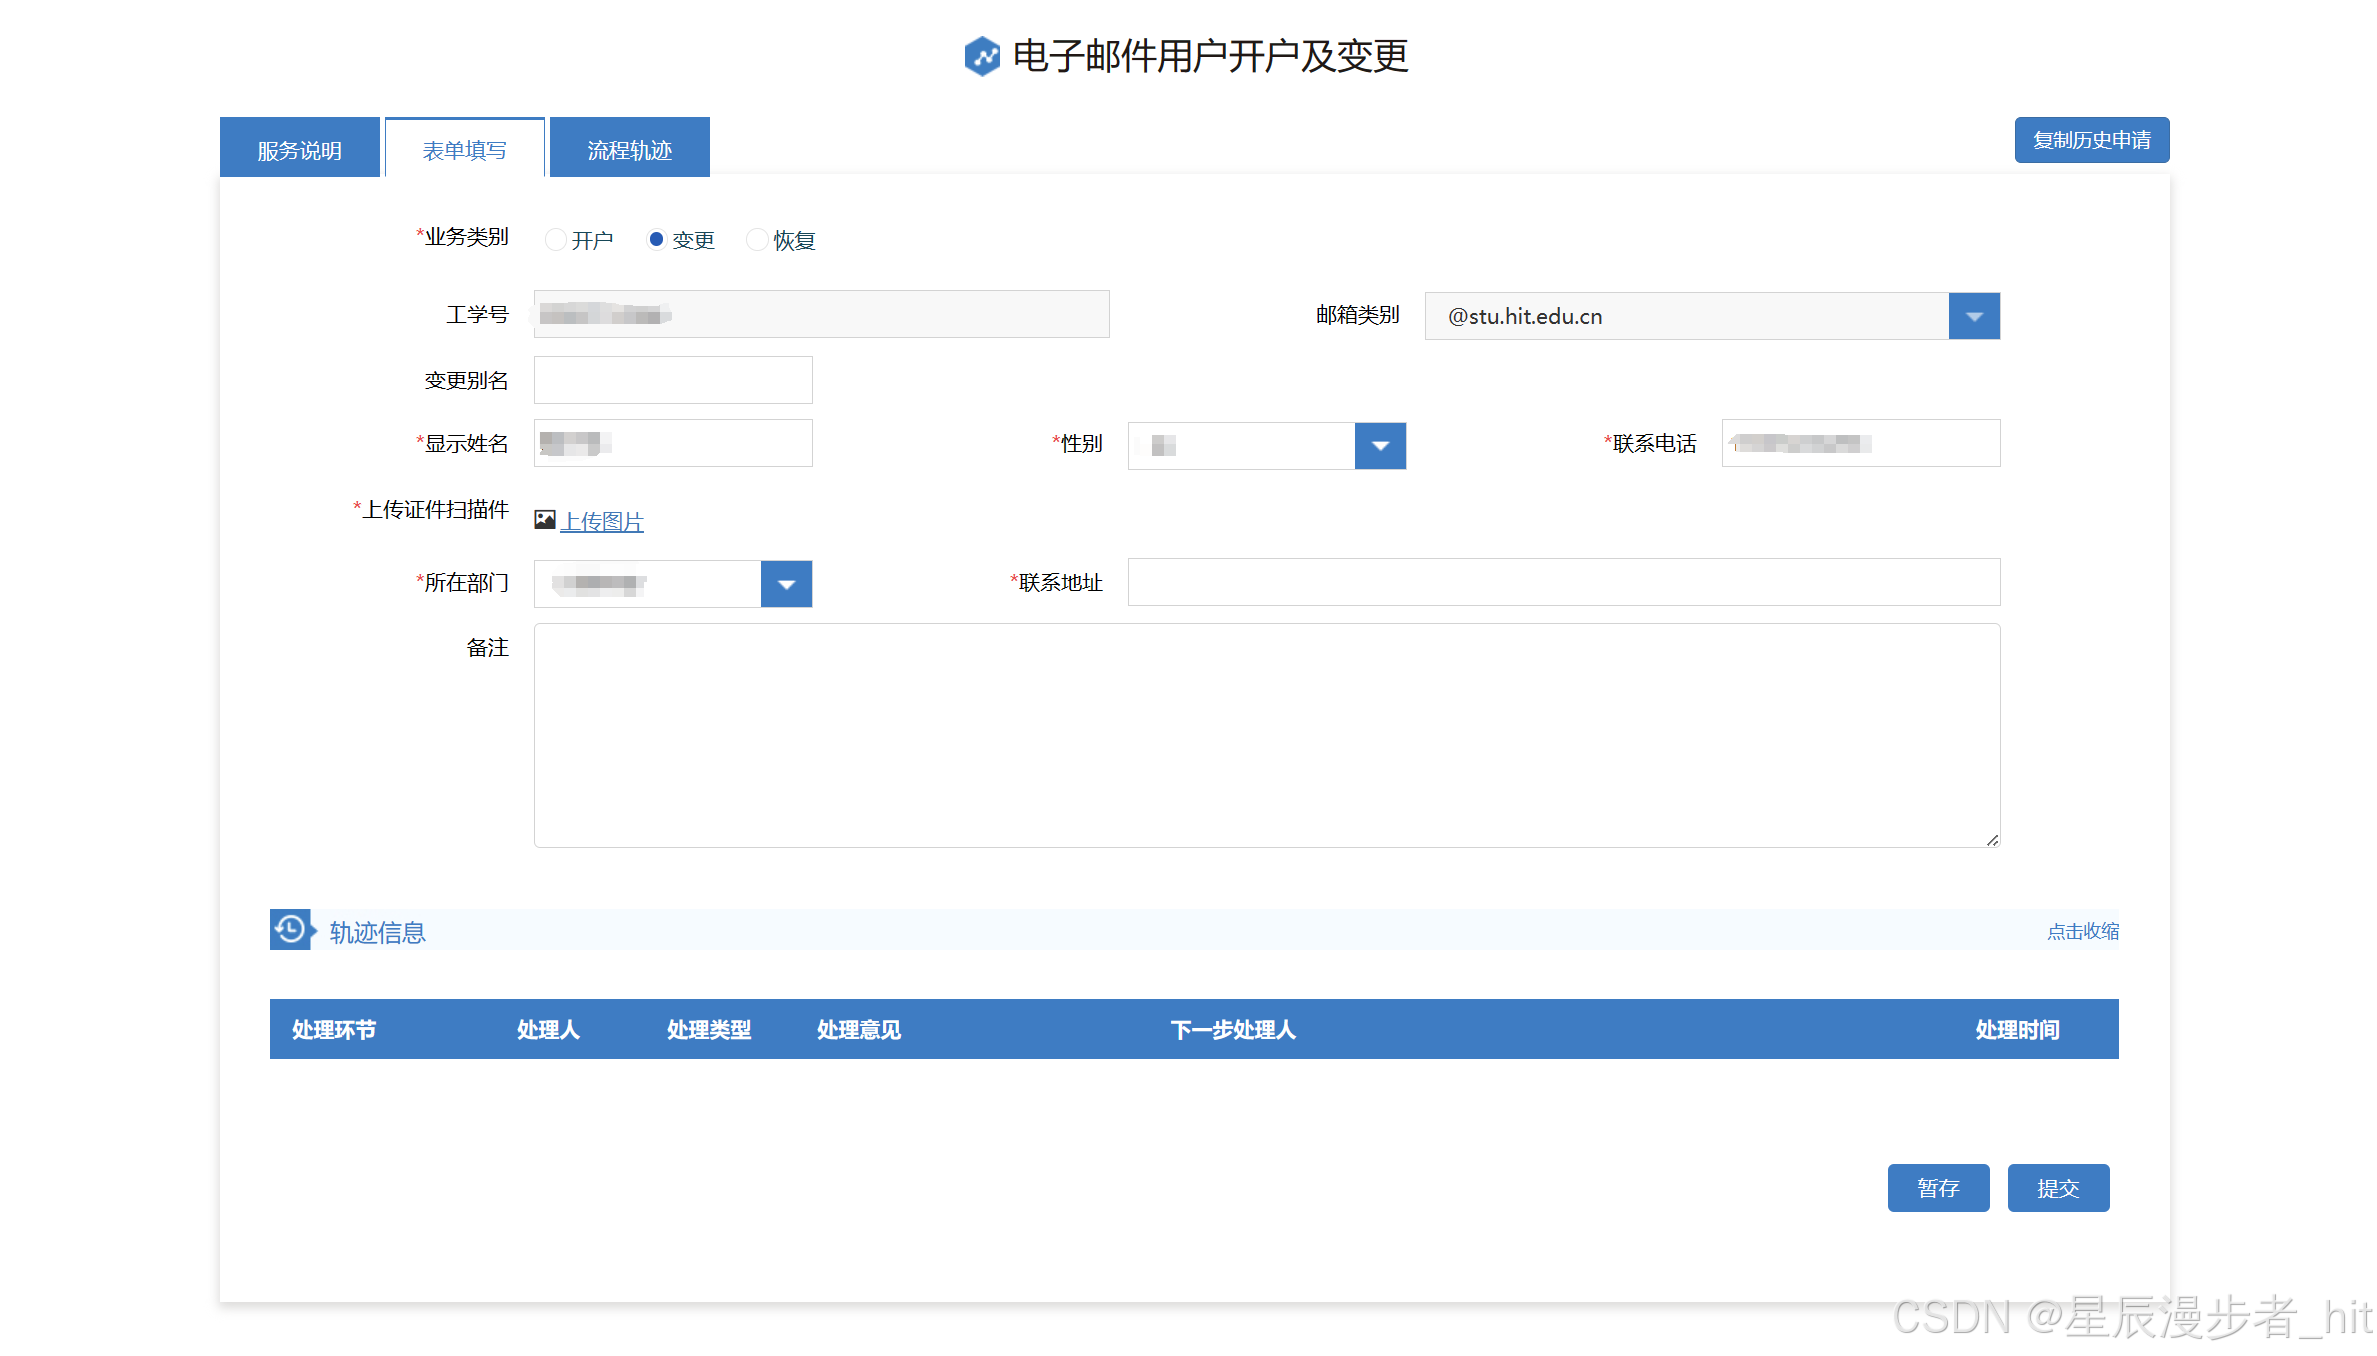Viewport: 2377px width, 1356px height.
Task: Open the 流程轨迹 tab
Action: (629, 150)
